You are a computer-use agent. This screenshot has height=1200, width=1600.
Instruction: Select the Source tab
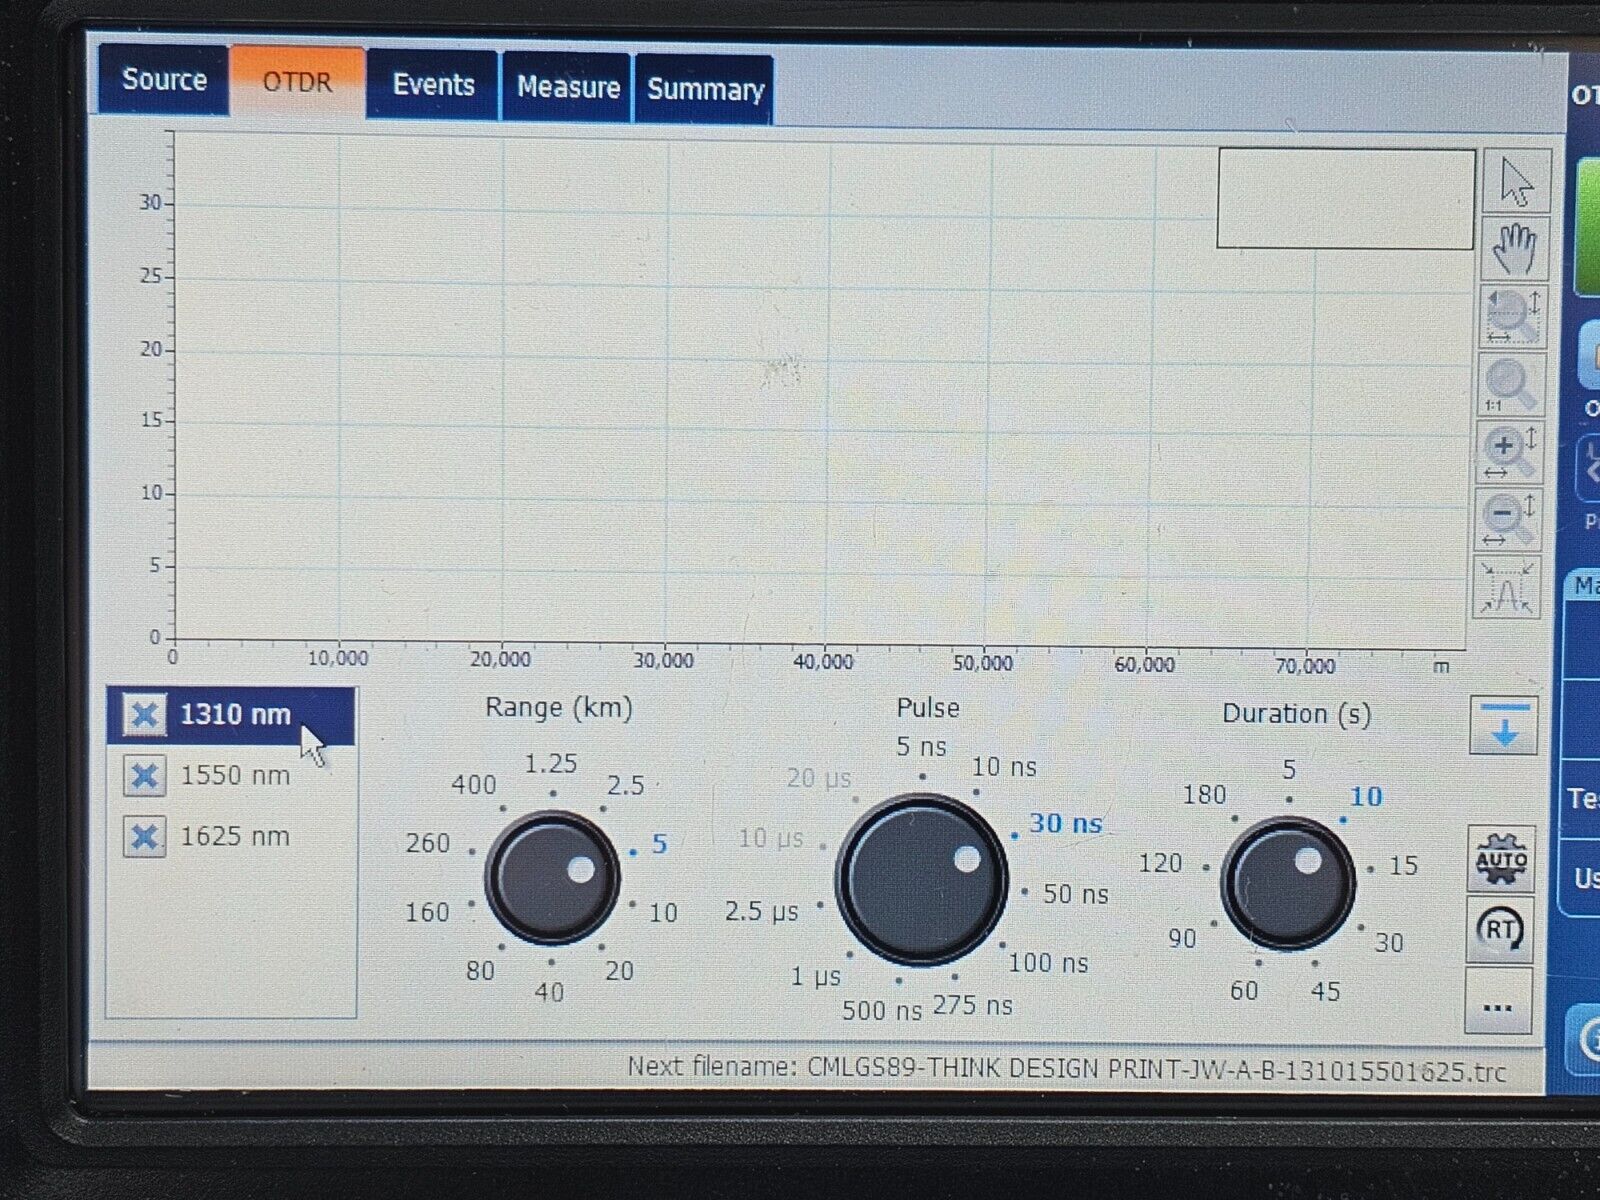tap(163, 80)
